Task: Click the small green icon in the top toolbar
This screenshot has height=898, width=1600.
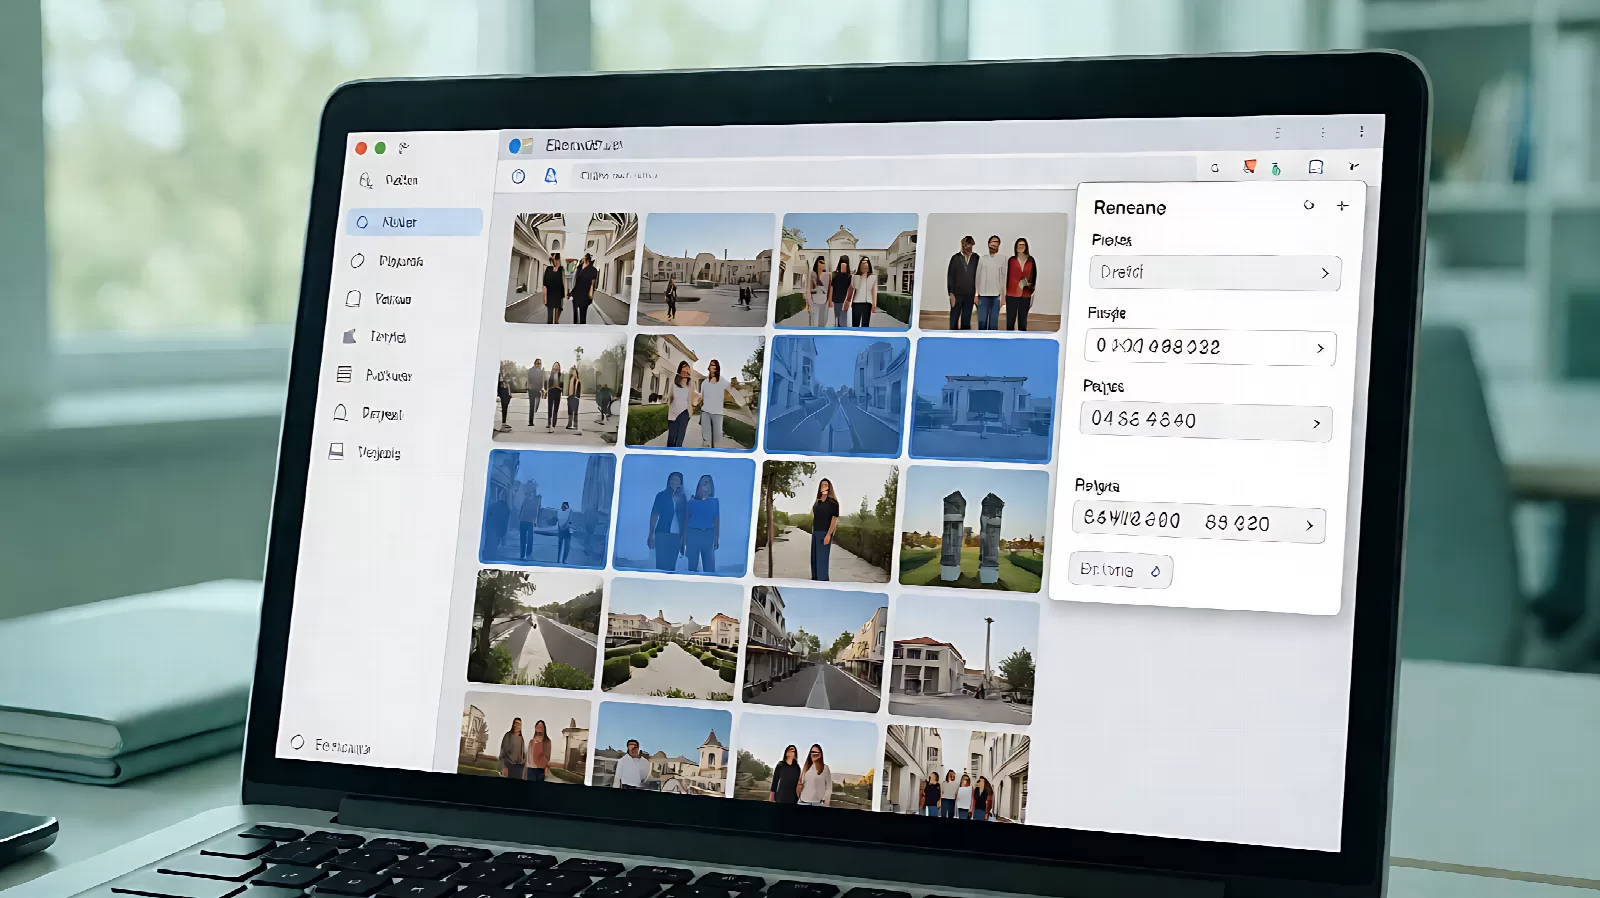Action: click(x=1276, y=168)
